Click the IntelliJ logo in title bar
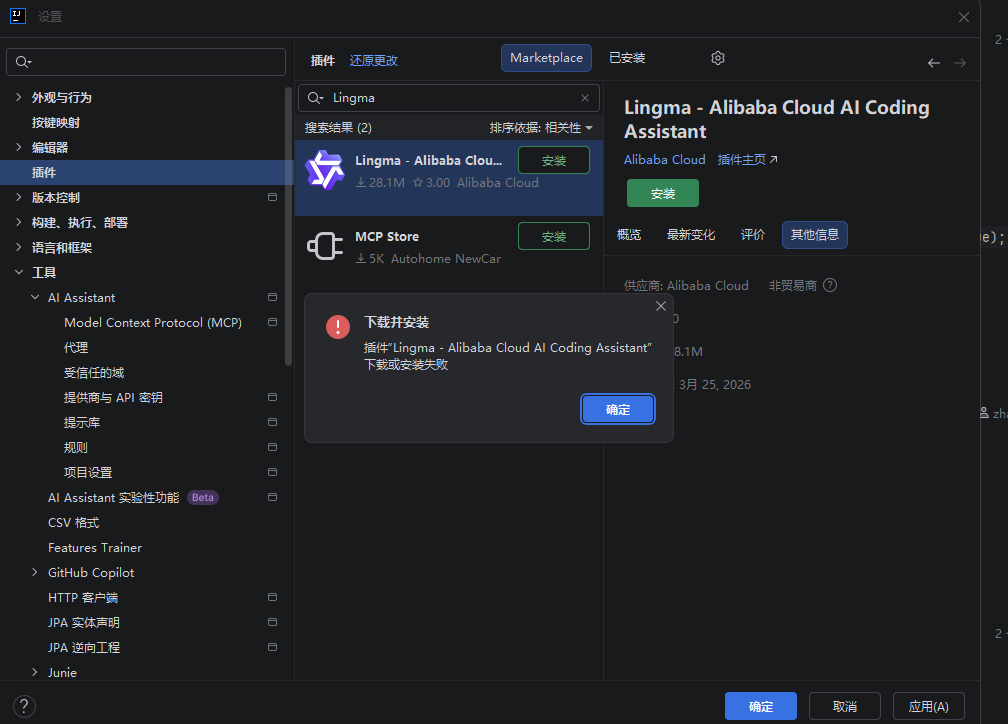Screen dimensions: 1008x724 point(18,16)
